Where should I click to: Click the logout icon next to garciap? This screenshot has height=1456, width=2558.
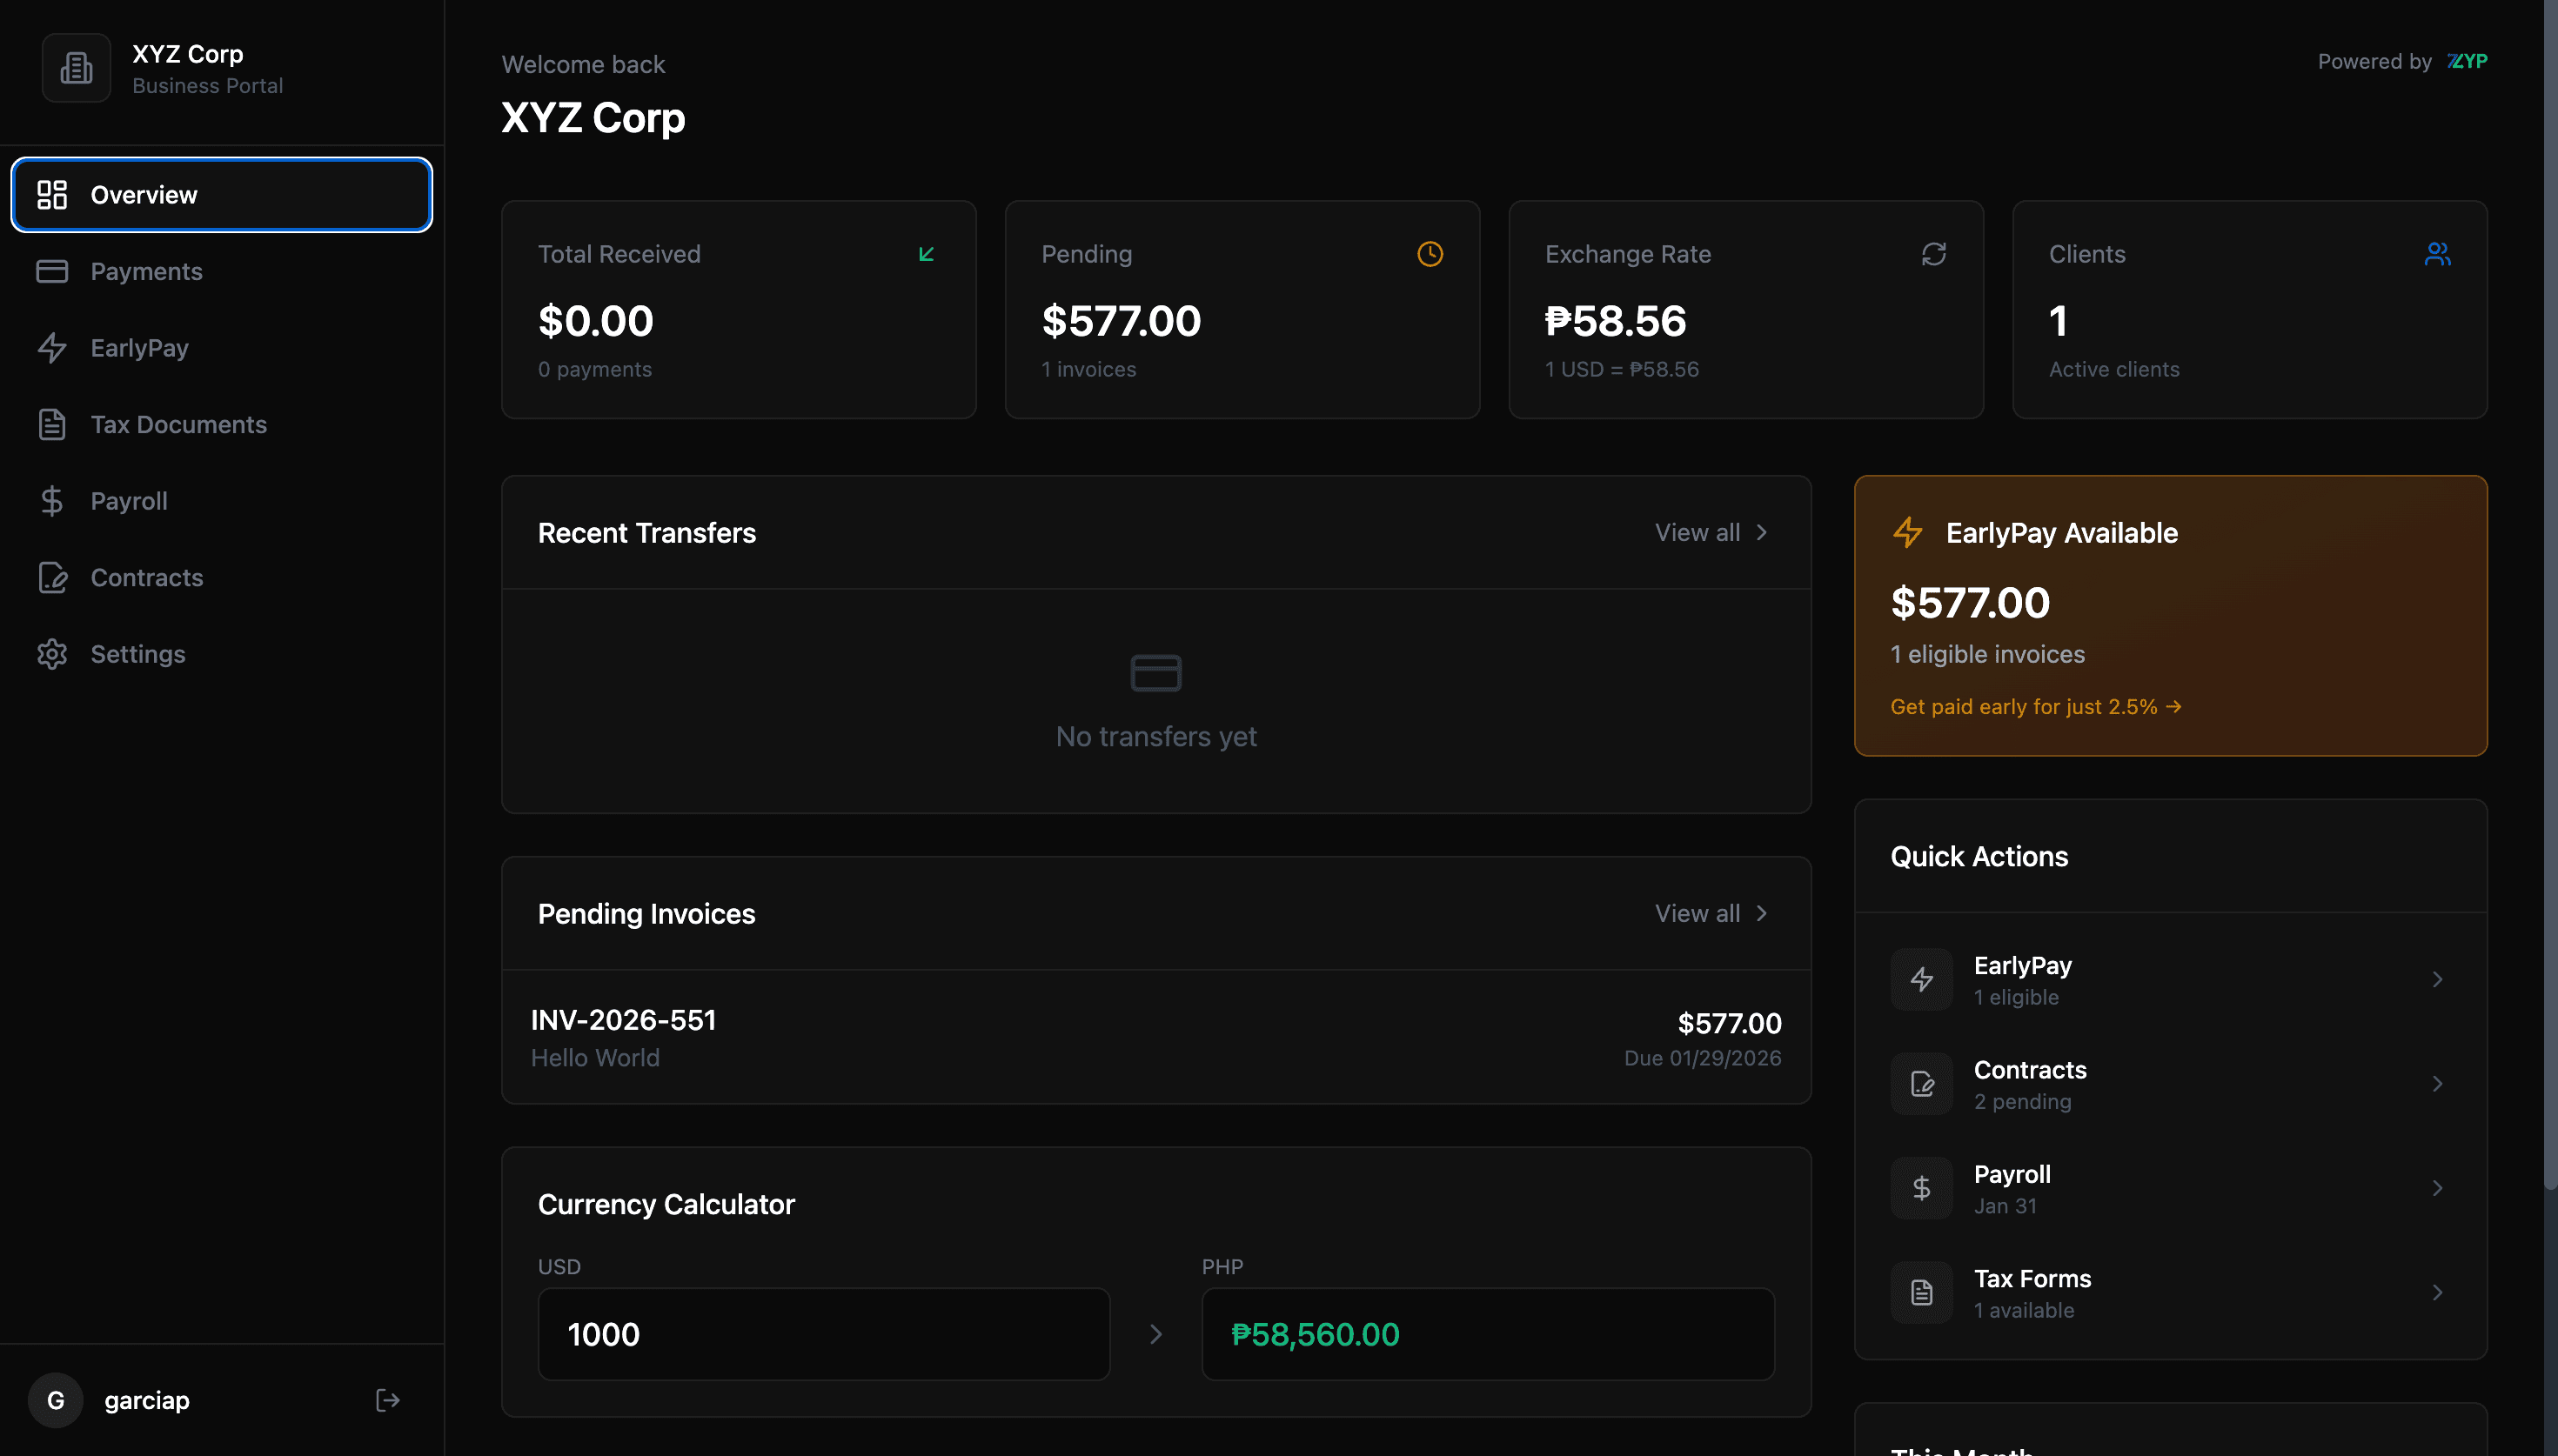[387, 1400]
